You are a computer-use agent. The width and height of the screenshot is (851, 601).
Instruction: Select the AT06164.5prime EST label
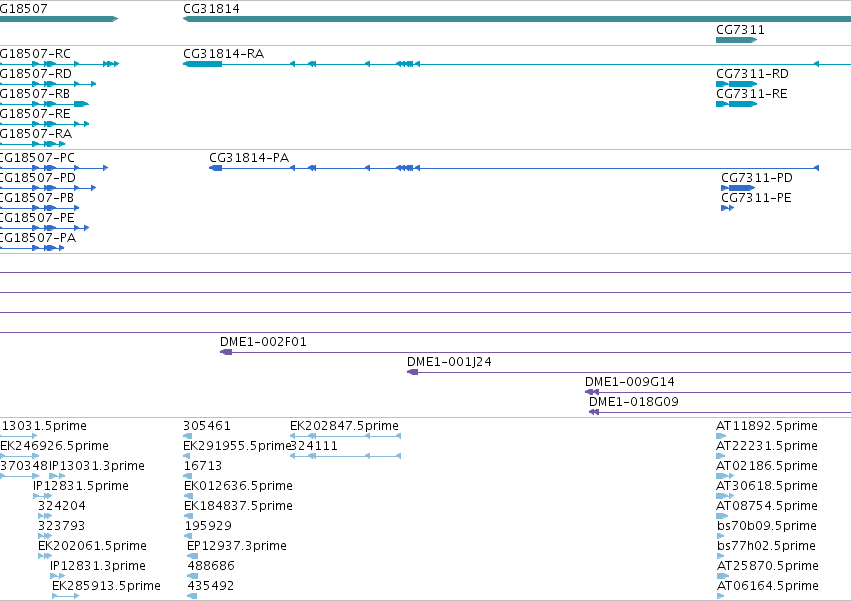(x=767, y=586)
